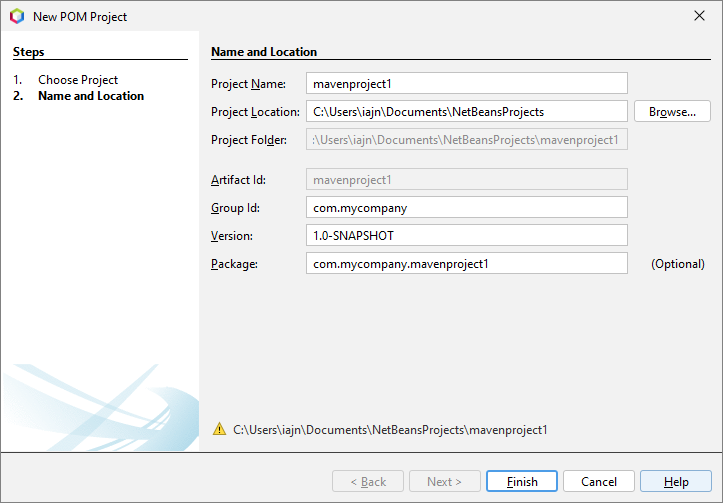Click the disabled Next button
This screenshot has width=723, height=503.
[444, 481]
